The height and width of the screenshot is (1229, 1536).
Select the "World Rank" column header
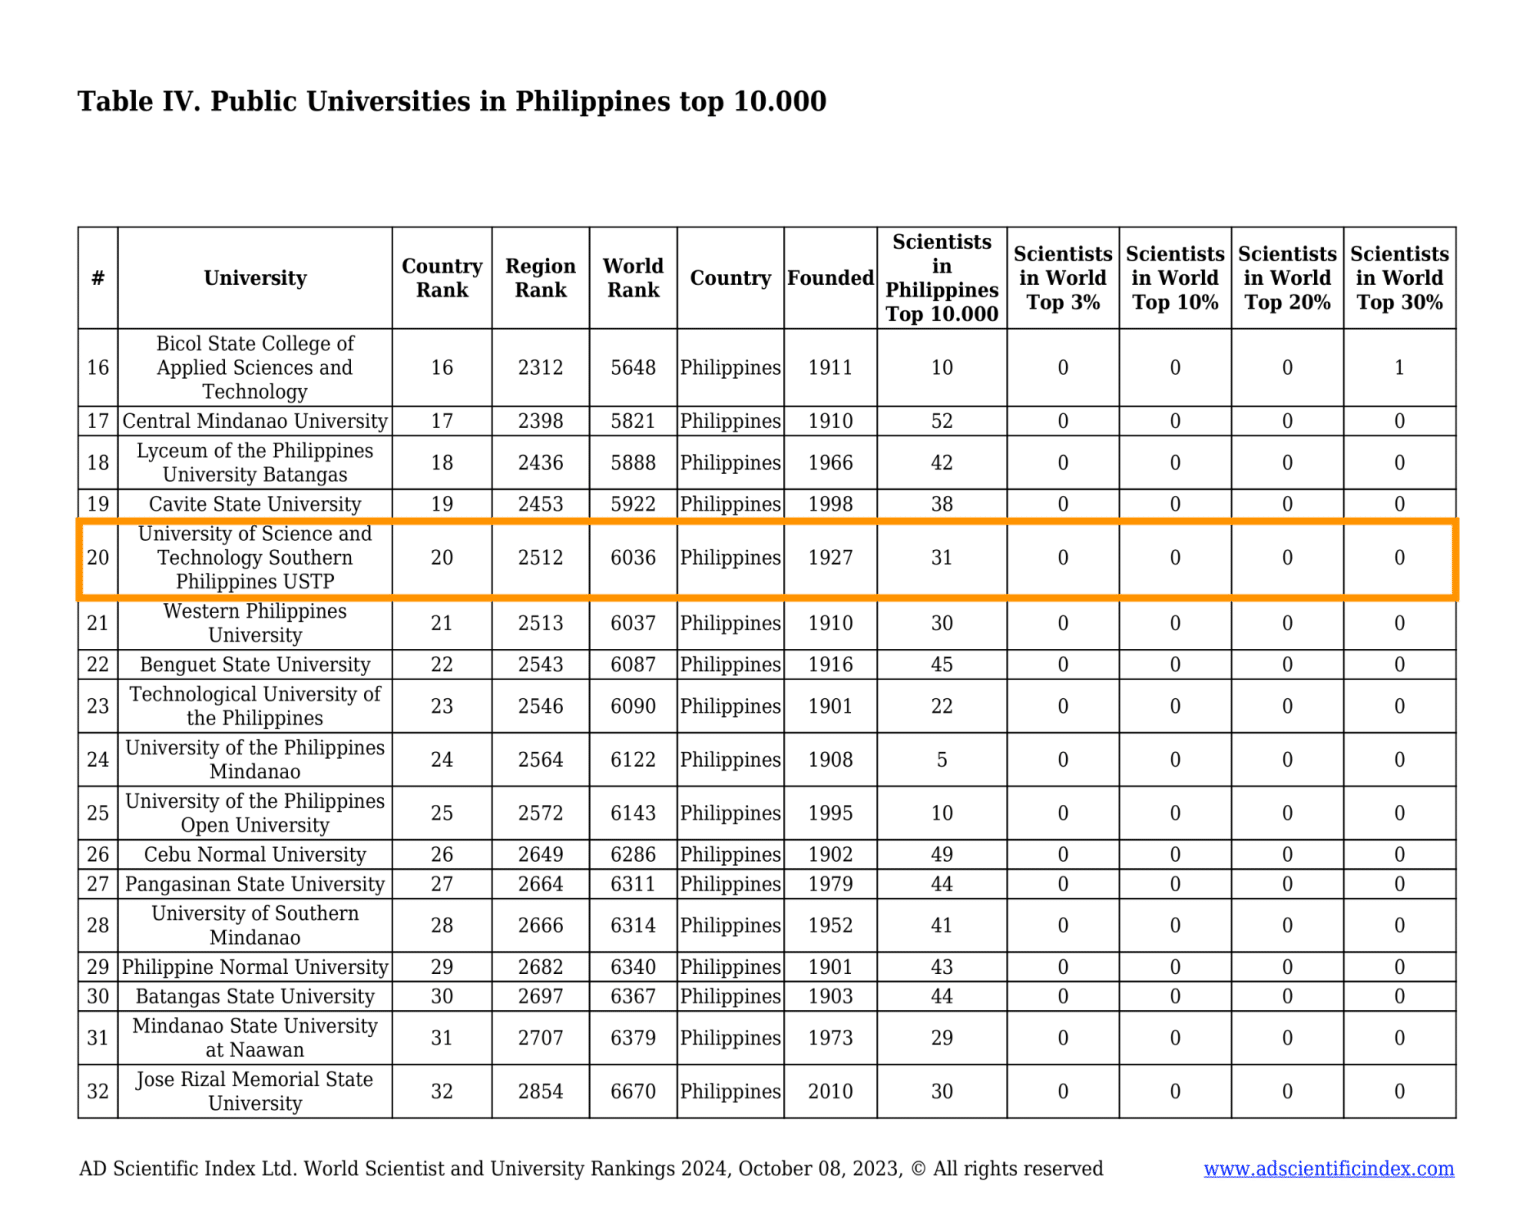click(x=633, y=278)
